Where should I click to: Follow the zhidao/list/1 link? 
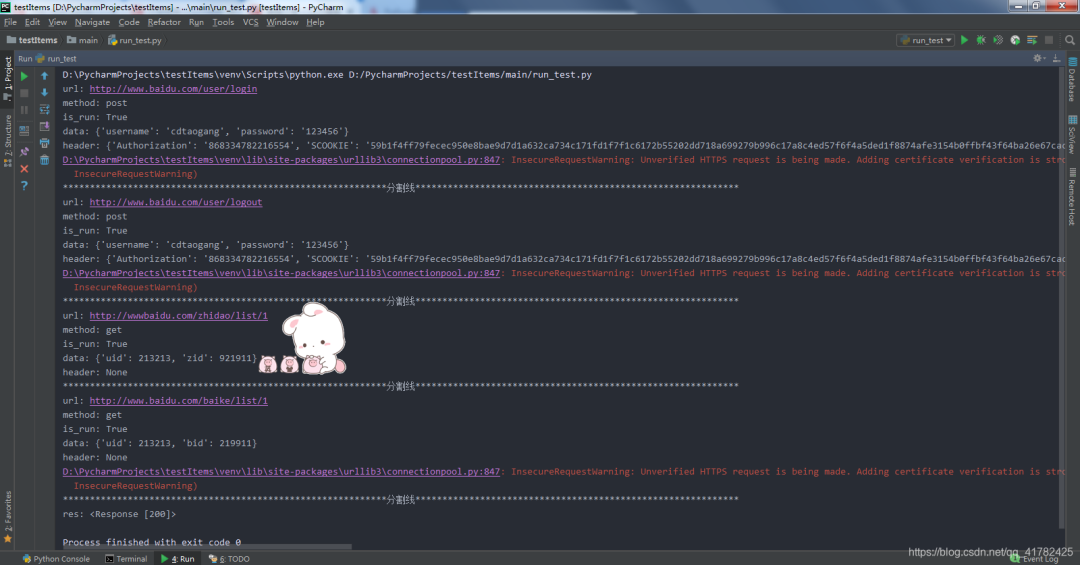[178, 316]
